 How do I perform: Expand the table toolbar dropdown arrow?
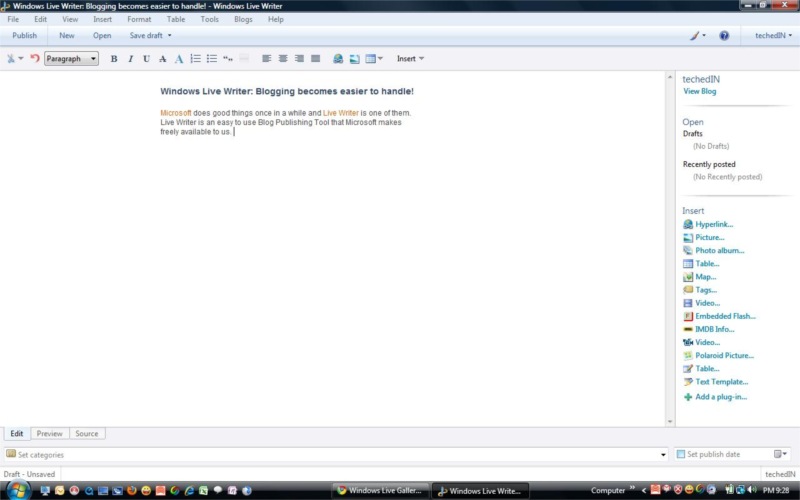pos(380,59)
